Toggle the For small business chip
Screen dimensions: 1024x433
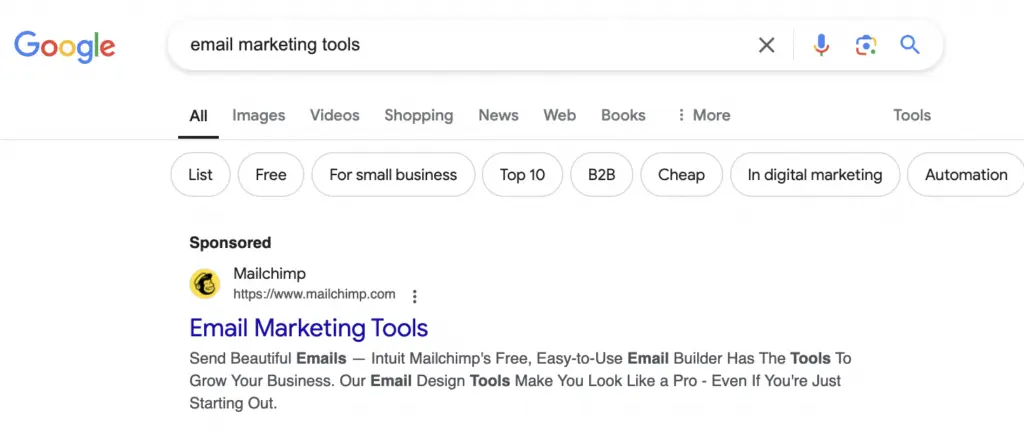pos(393,175)
